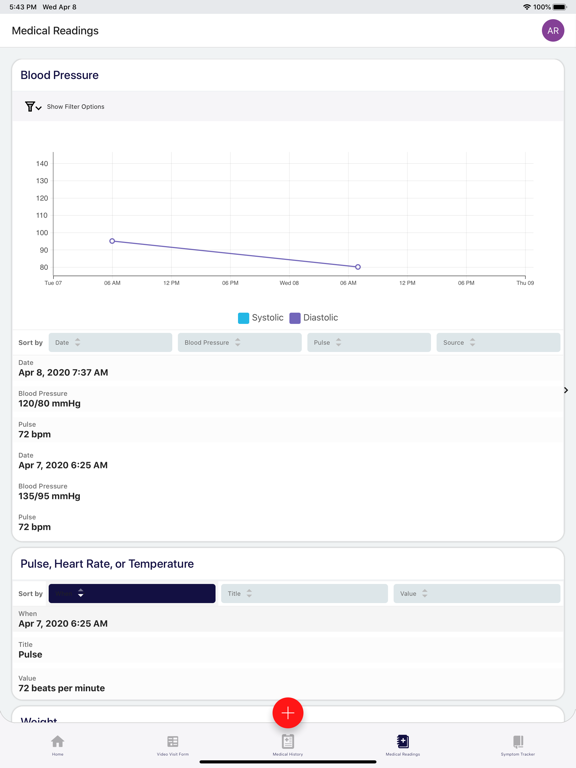This screenshot has width=576, height=768.
Task: Click the diastolic data point at 80
Action: pyautogui.click(x=358, y=267)
